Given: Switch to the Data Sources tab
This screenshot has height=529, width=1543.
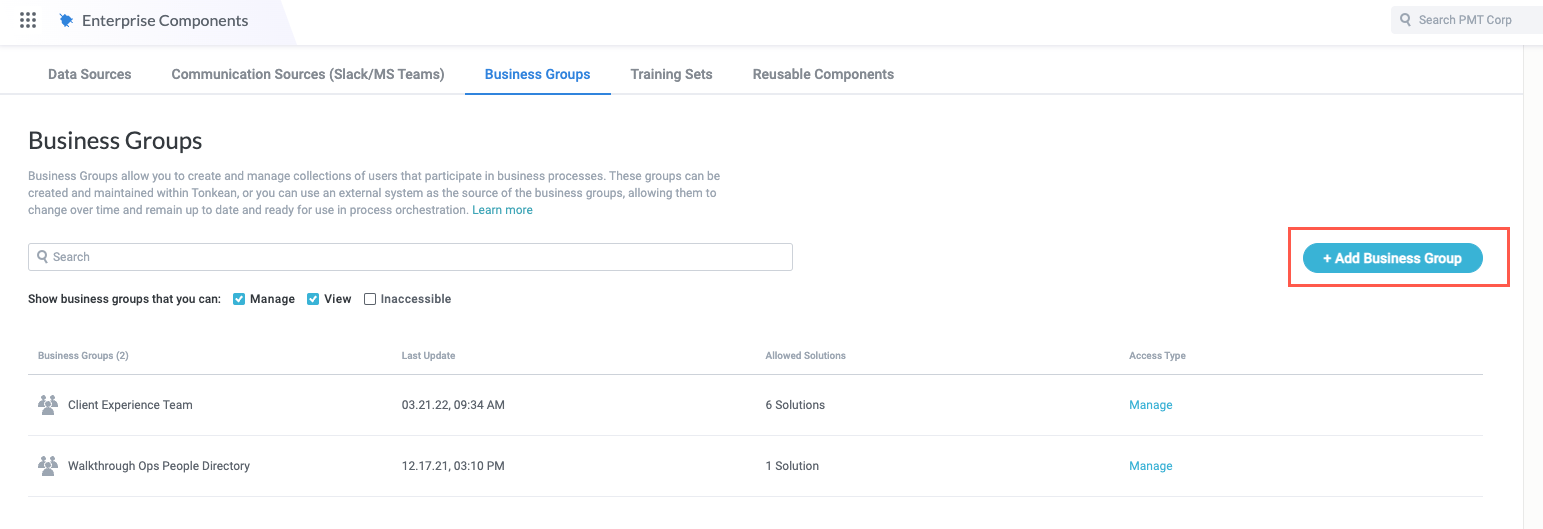Looking at the screenshot, I should pyautogui.click(x=89, y=74).
